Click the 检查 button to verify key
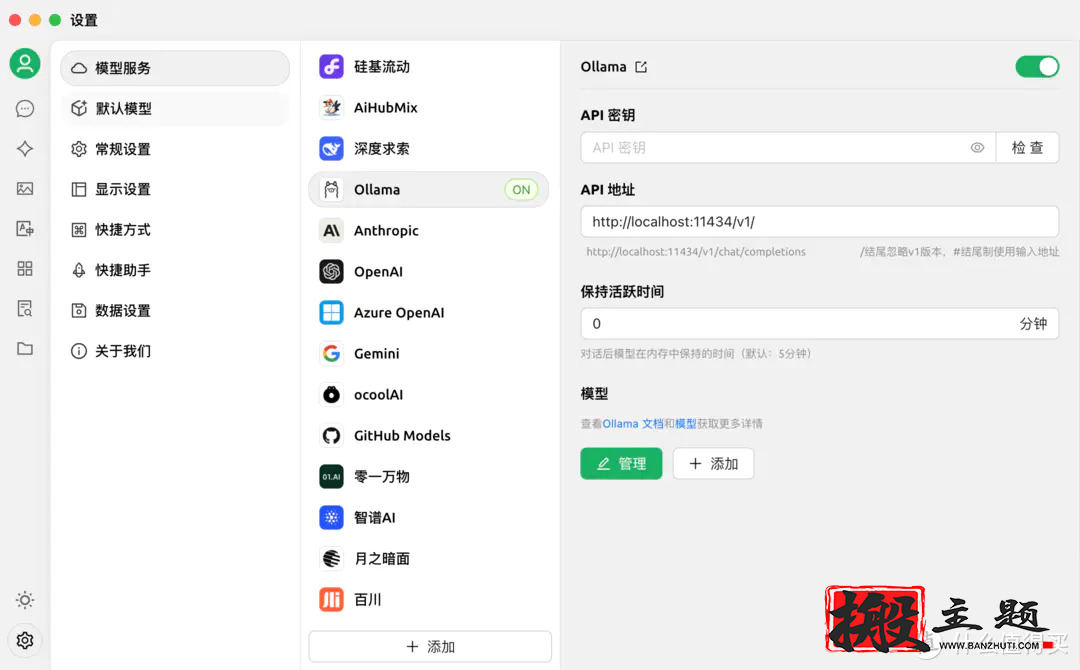1080x670 pixels. point(1028,147)
